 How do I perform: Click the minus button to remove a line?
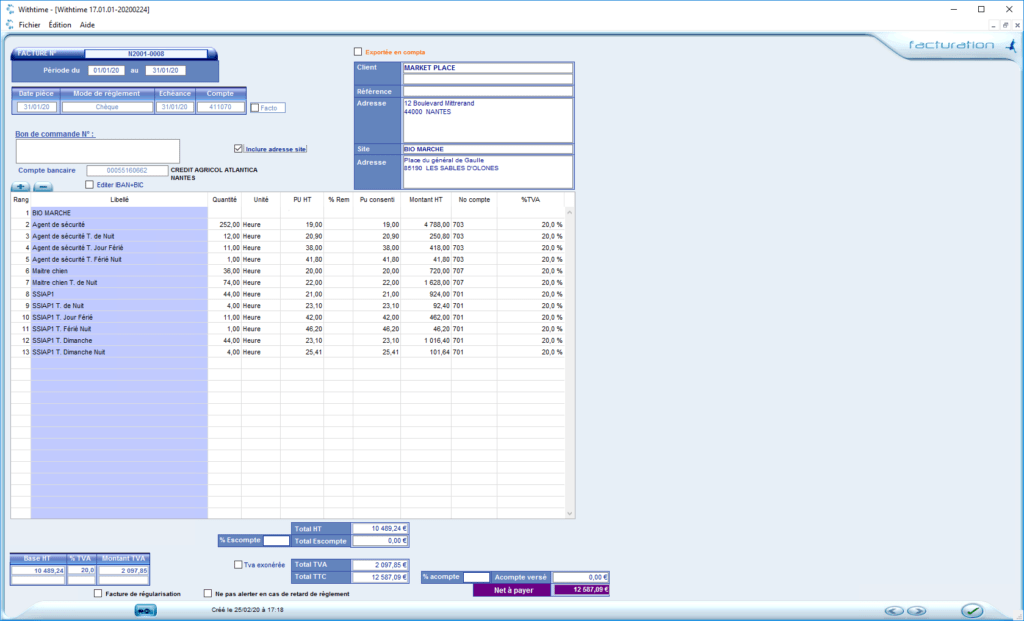(x=43, y=186)
